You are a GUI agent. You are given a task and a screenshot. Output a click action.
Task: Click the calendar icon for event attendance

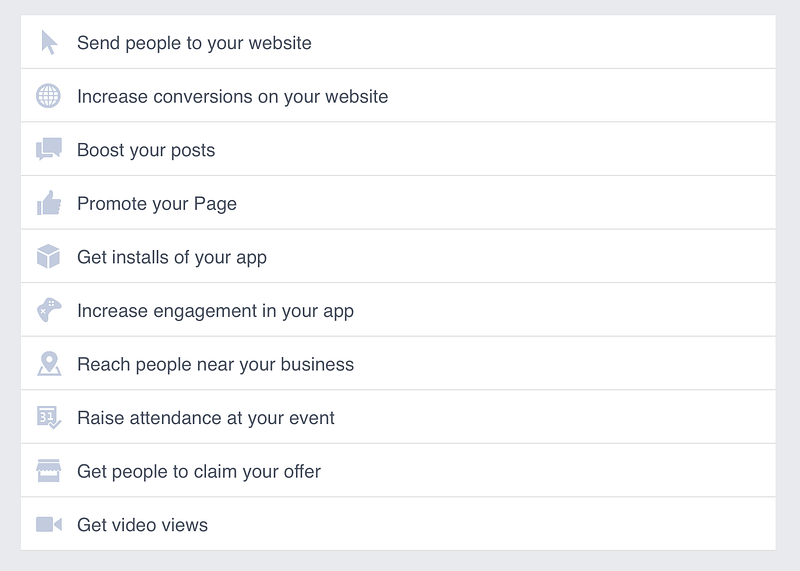[x=49, y=417]
